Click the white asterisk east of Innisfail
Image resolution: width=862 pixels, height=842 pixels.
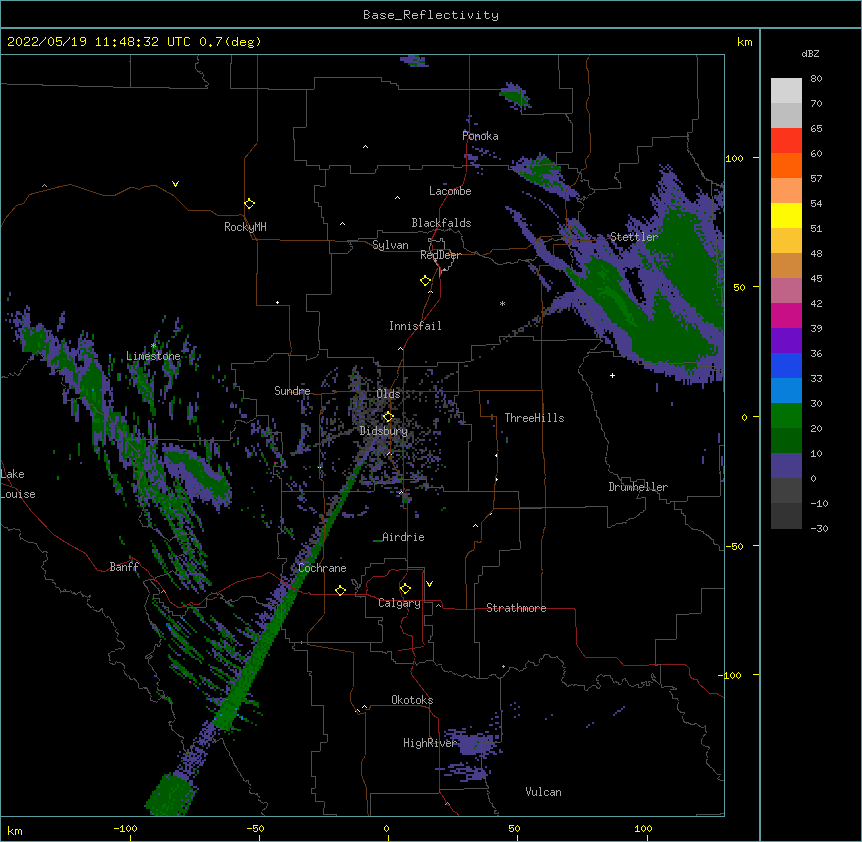(x=502, y=303)
